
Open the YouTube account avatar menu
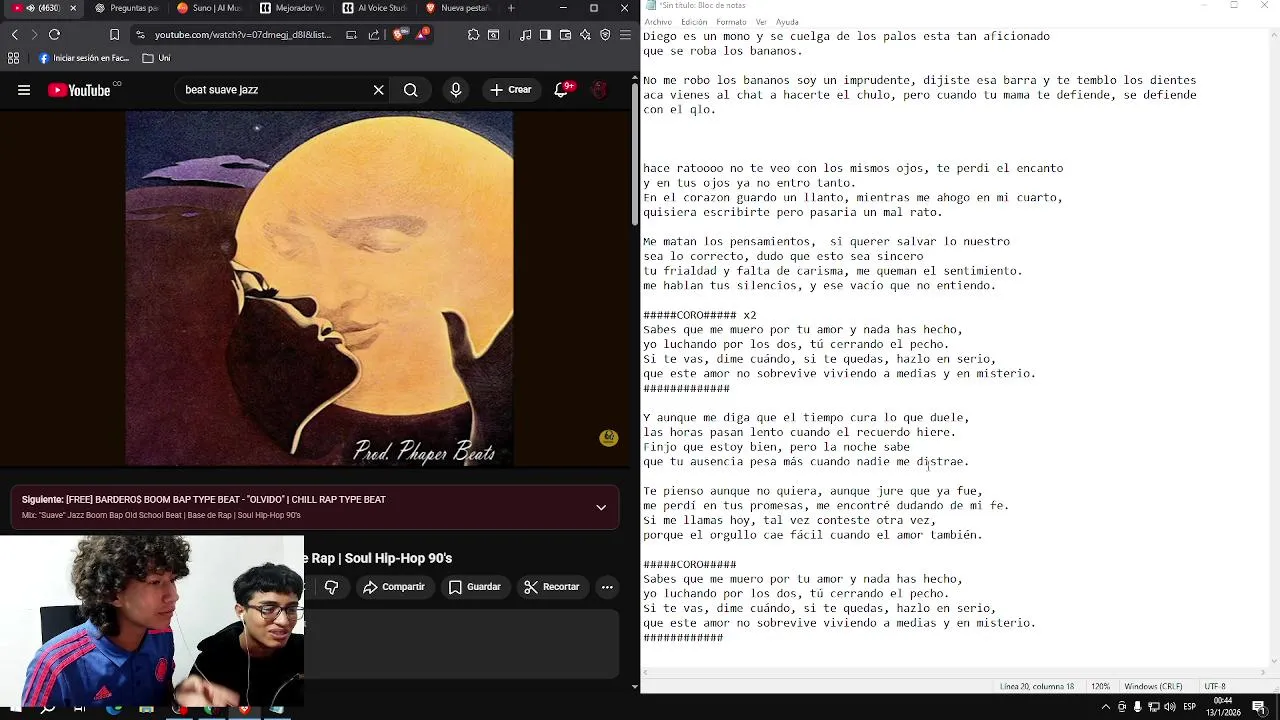point(599,90)
